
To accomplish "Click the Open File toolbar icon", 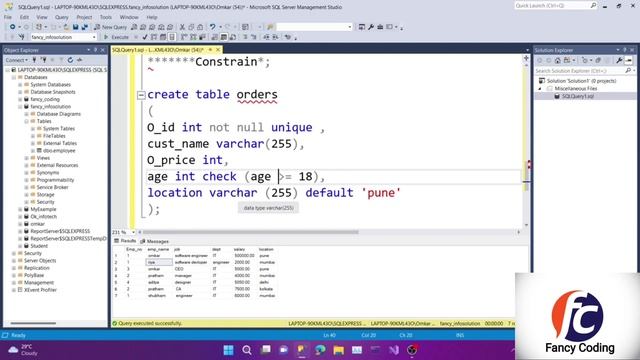I will pos(66,27).
